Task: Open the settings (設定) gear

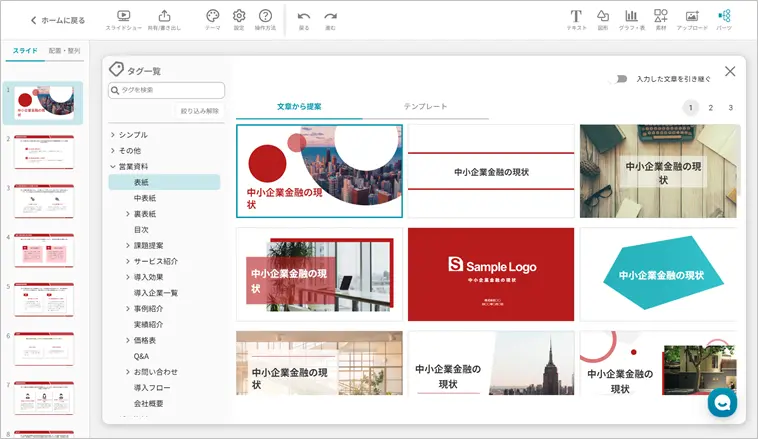Action: click(x=239, y=20)
